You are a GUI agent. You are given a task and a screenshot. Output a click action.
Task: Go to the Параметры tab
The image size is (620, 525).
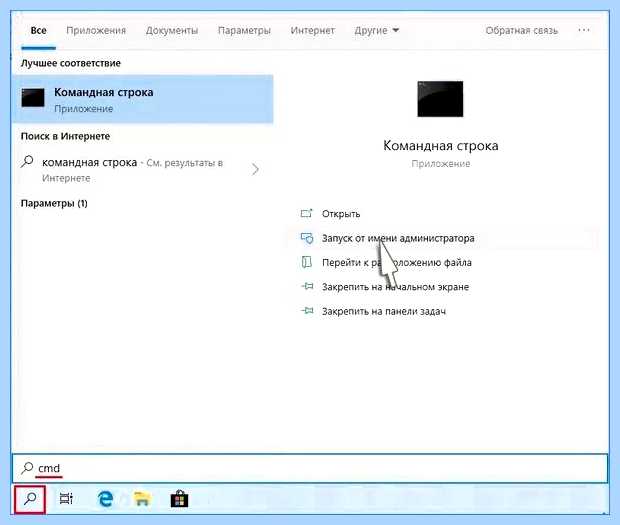[244, 30]
